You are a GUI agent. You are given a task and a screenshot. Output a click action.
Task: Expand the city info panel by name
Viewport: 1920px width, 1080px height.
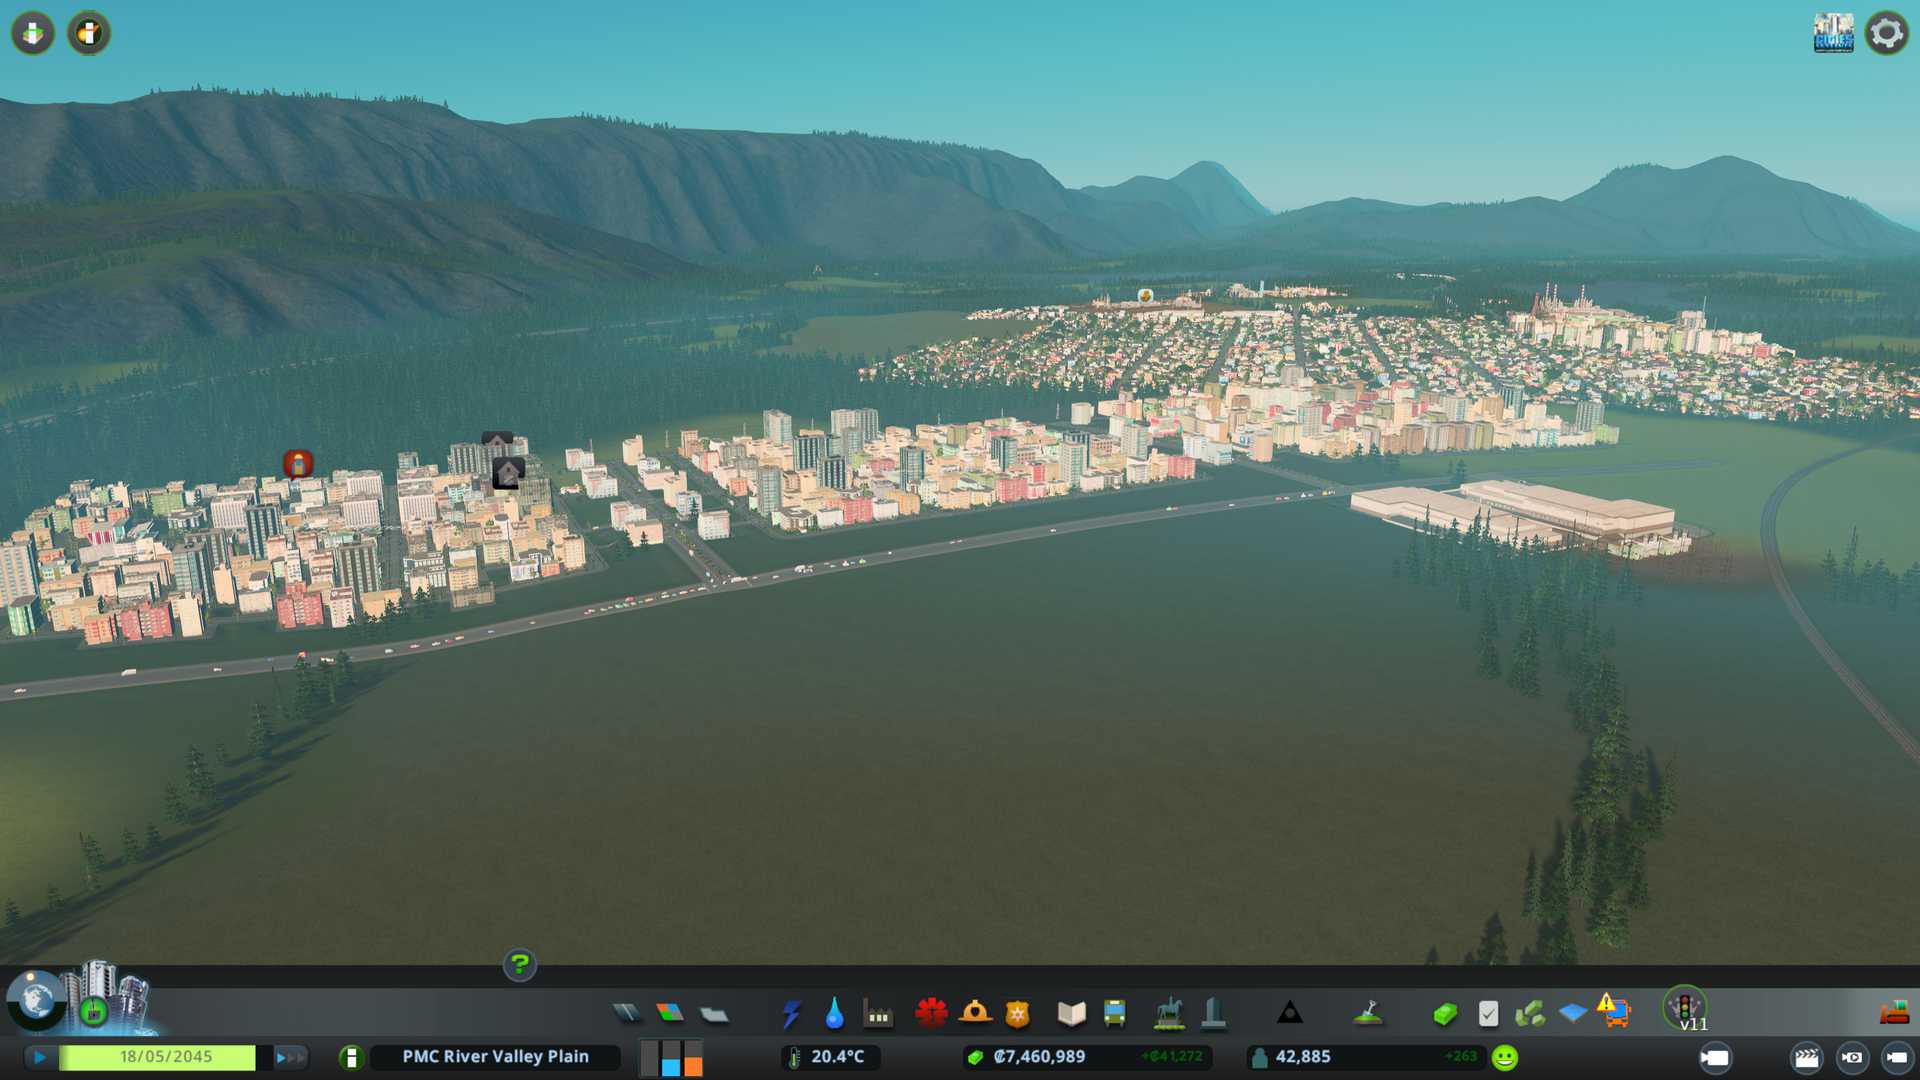point(351,1057)
